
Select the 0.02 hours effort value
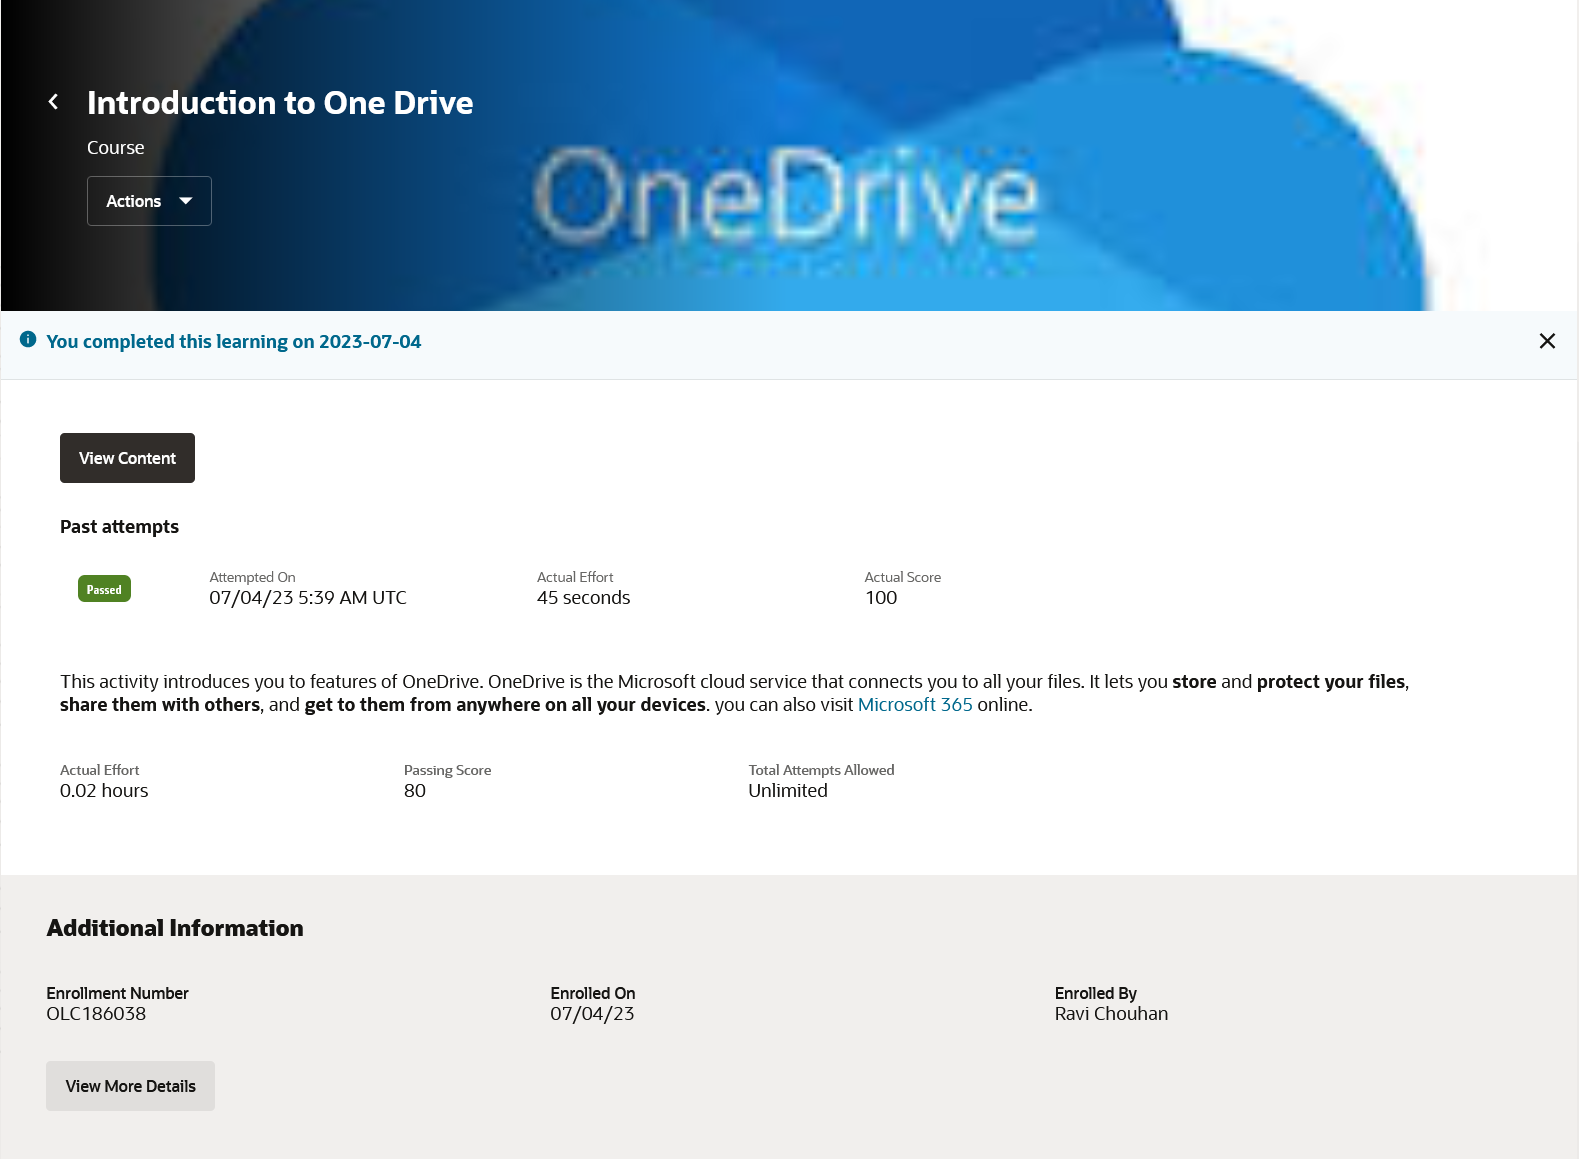point(104,791)
